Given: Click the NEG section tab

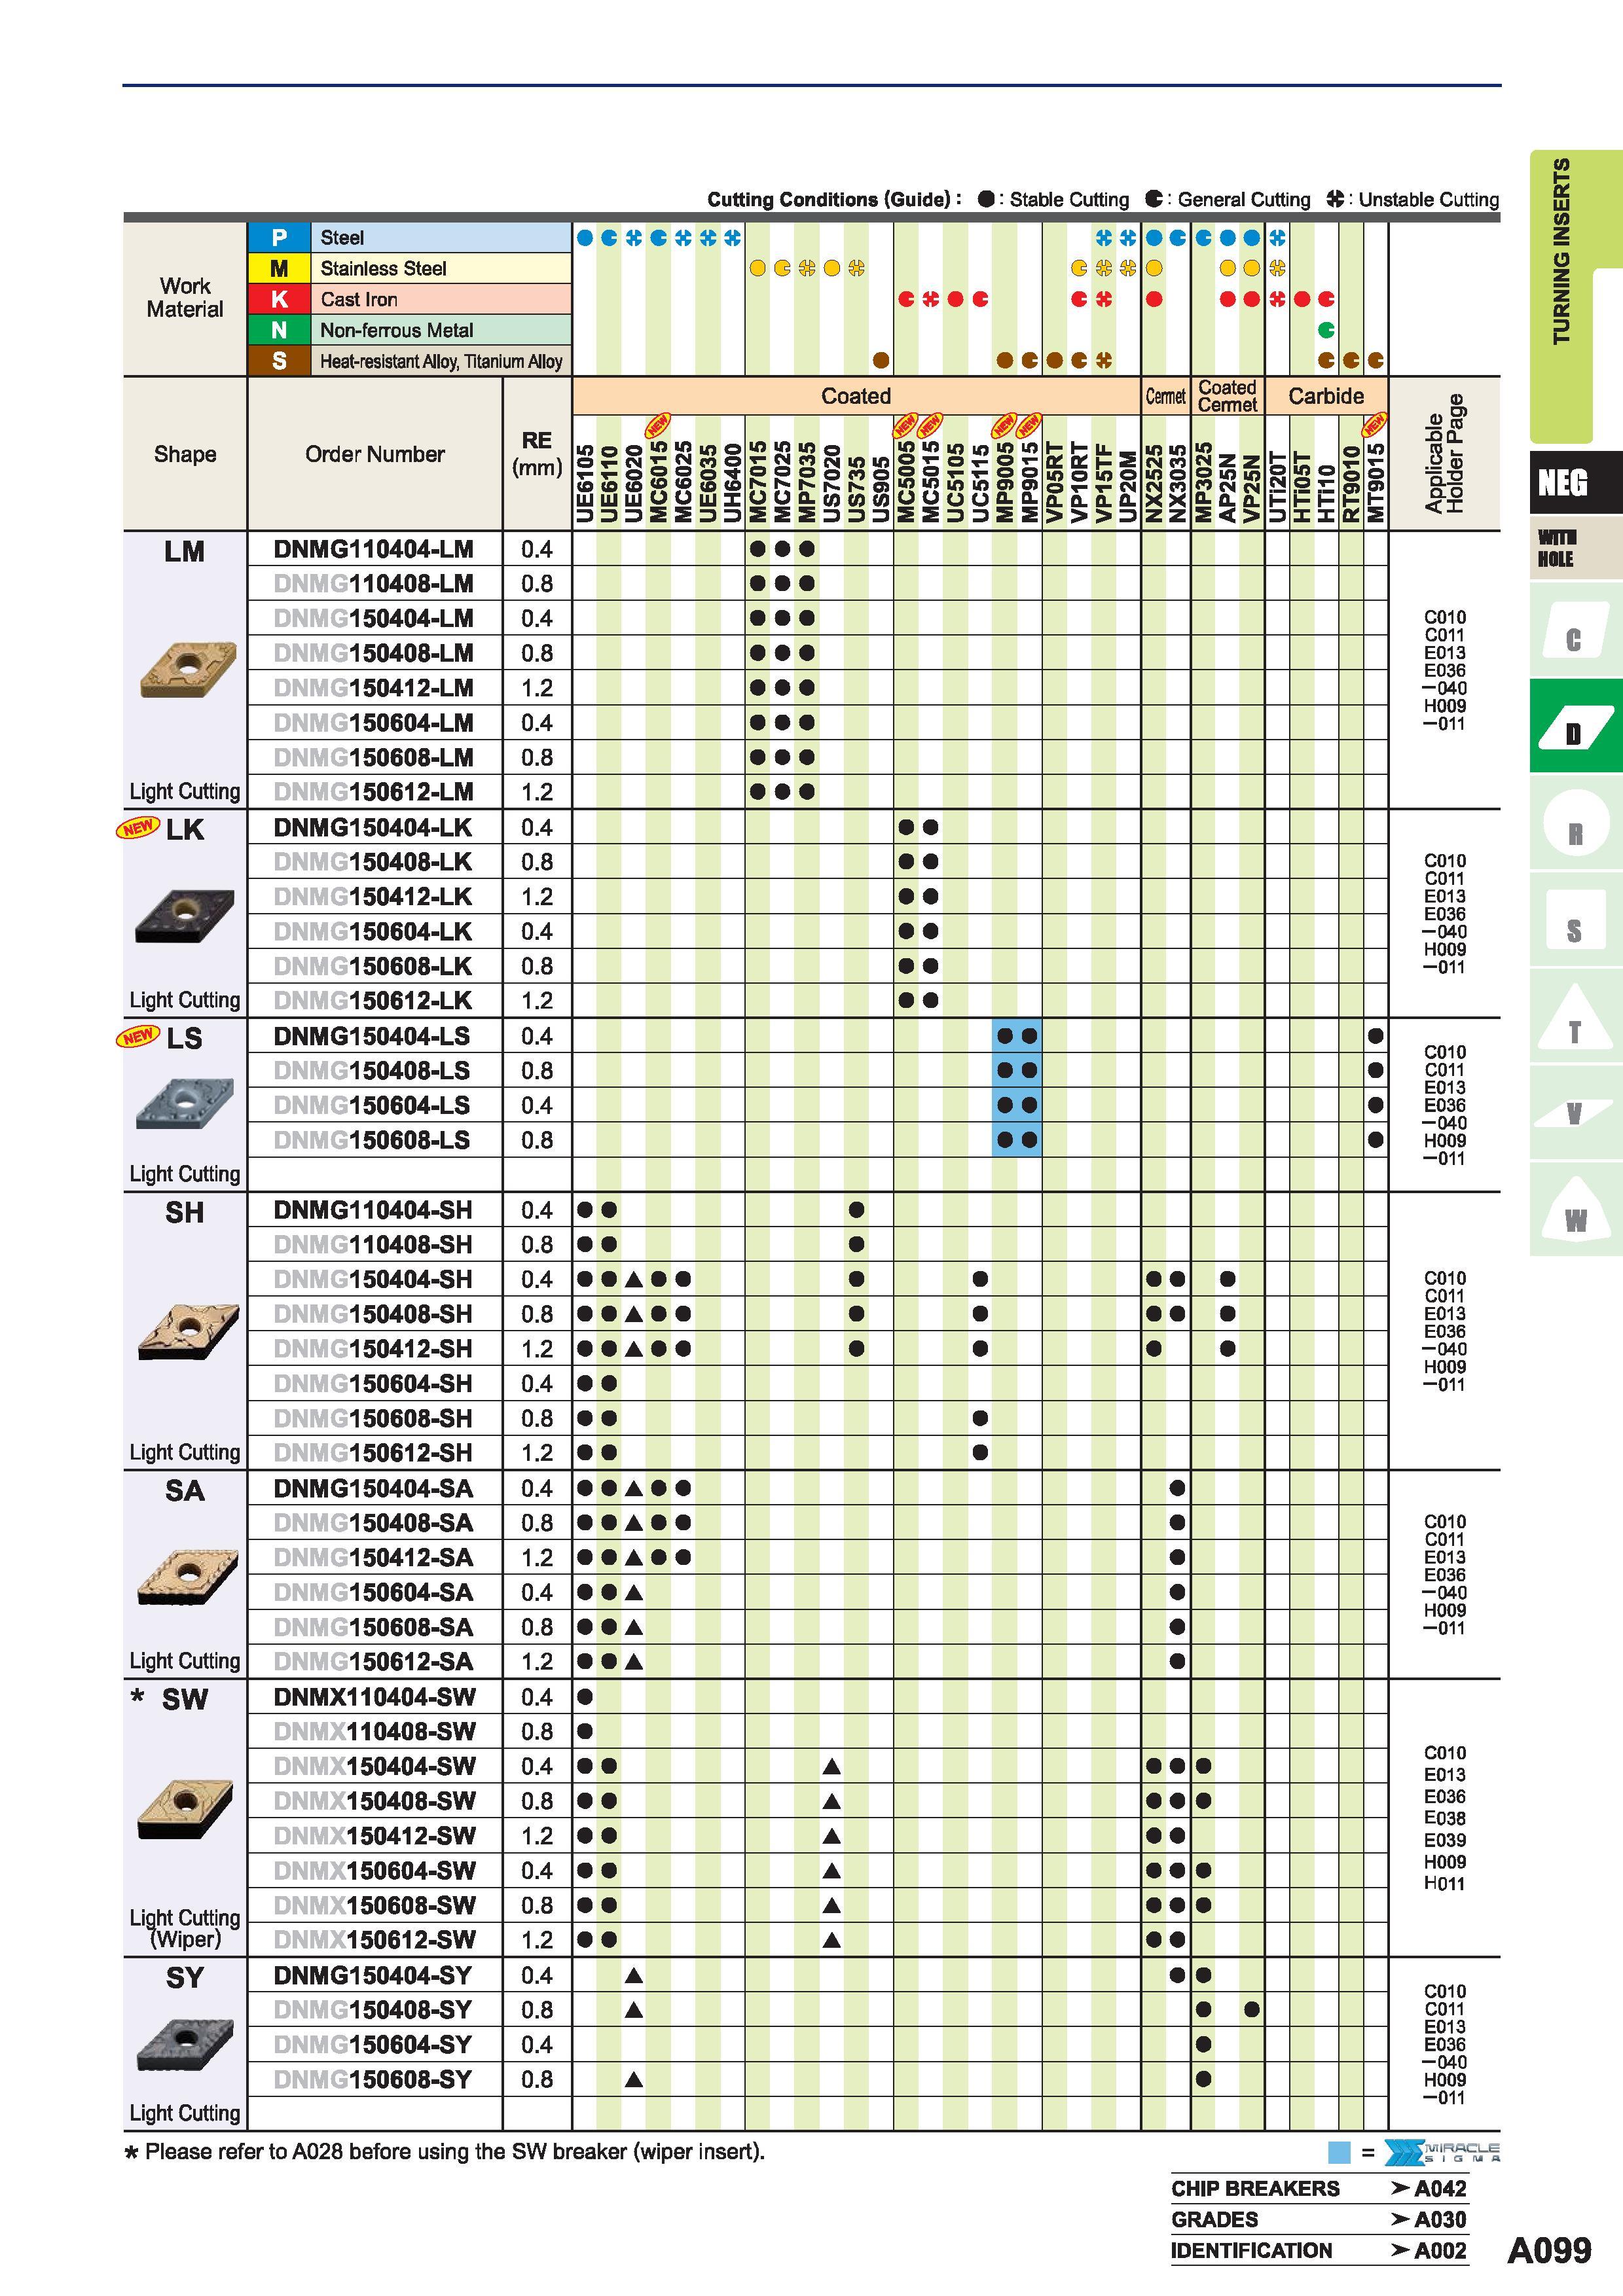Looking at the screenshot, I should [x=1575, y=483].
